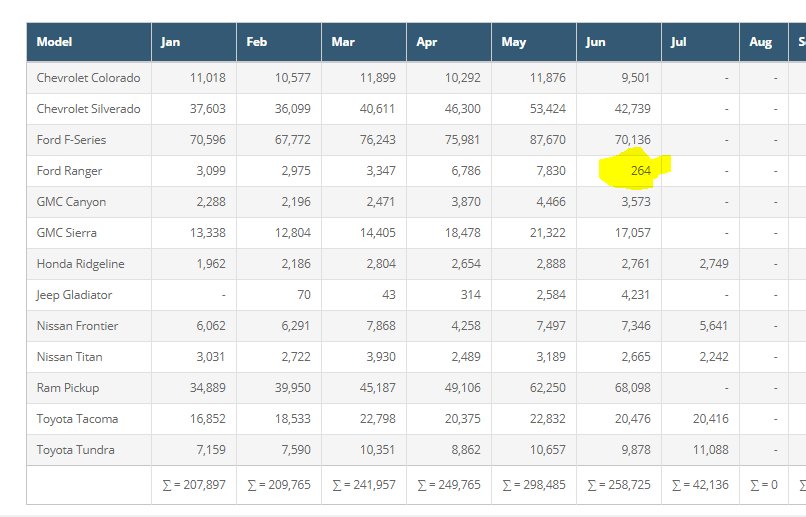806x517 pixels.
Task: Sort by the Feb column header
Action: pyautogui.click(x=279, y=42)
